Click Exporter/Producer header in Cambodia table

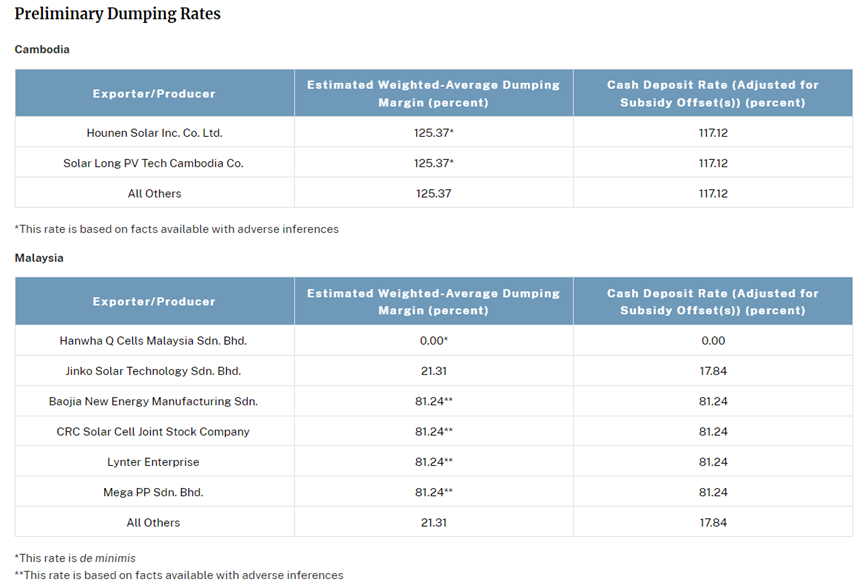pos(154,94)
